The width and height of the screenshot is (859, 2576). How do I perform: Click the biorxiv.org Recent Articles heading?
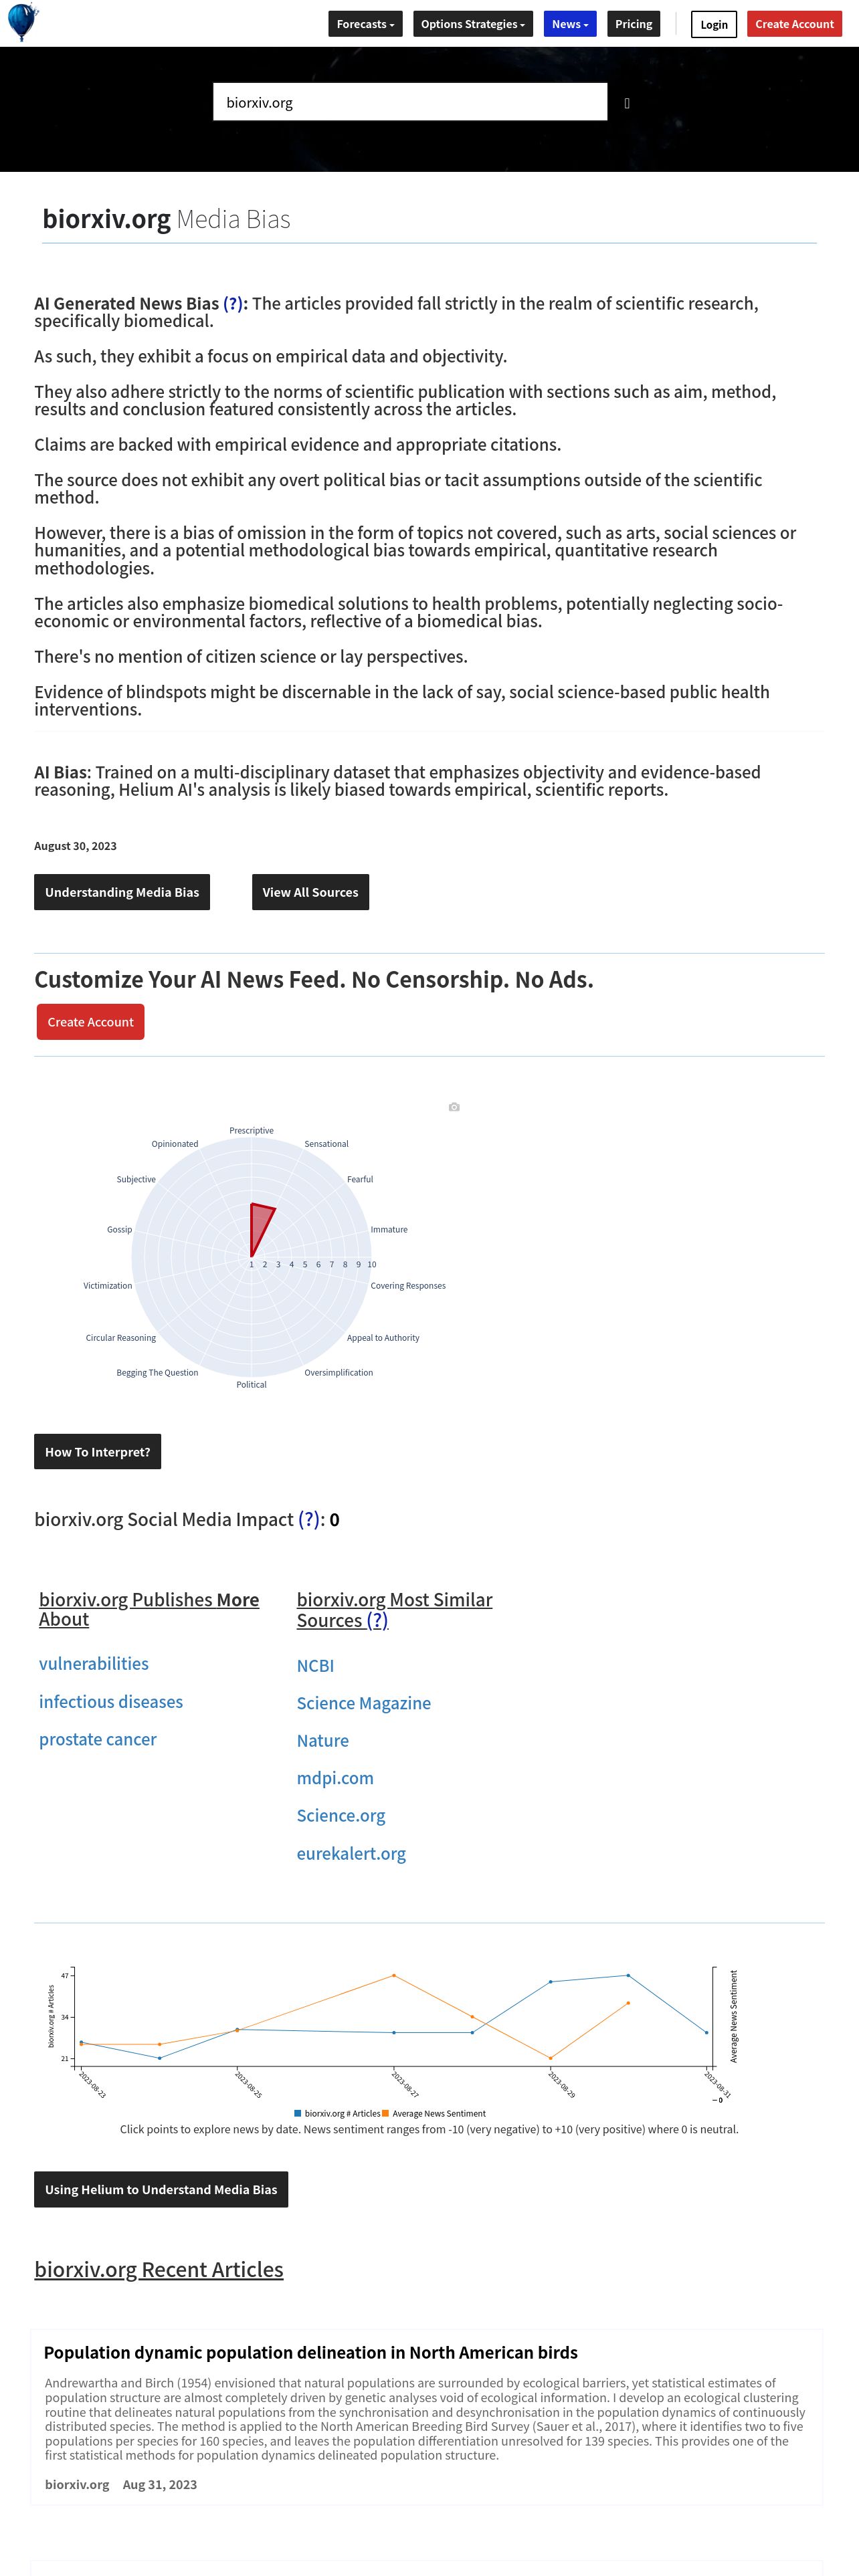(x=159, y=2269)
